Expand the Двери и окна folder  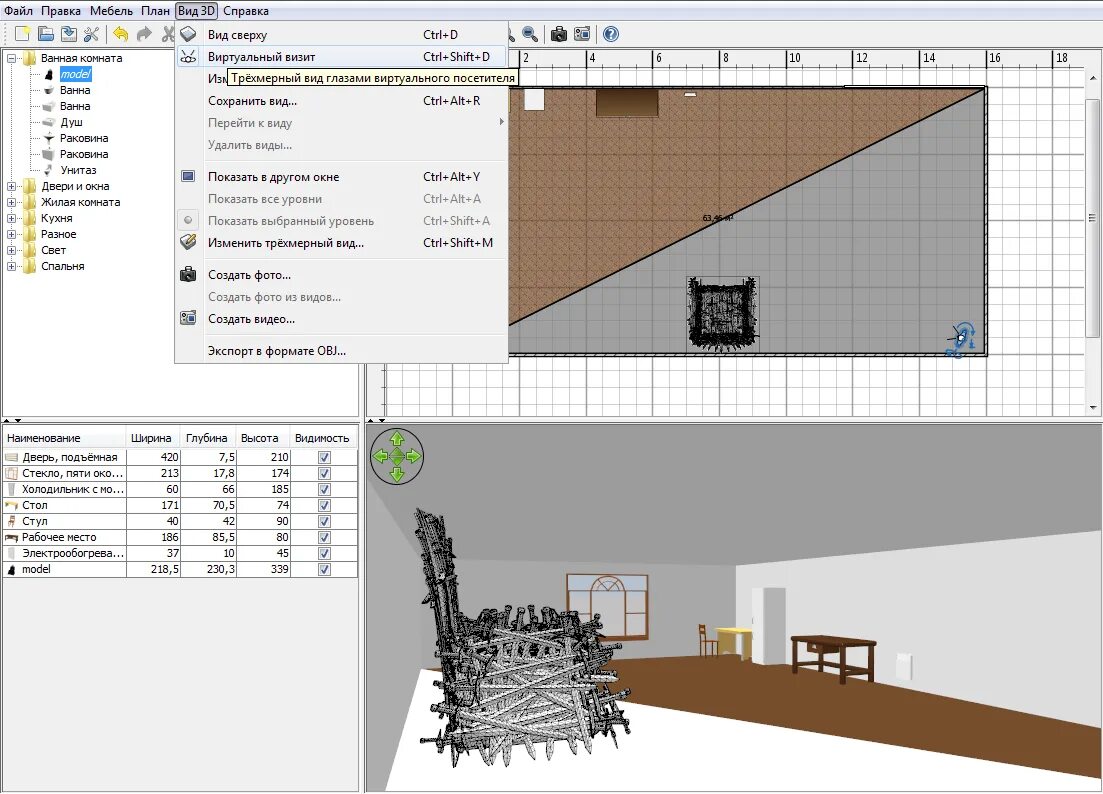coord(11,186)
